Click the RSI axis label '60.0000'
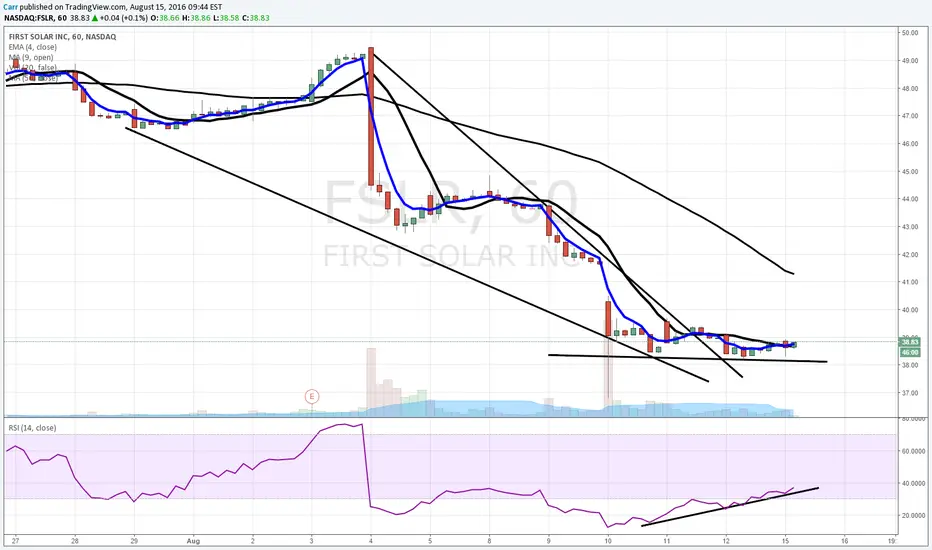932x550 pixels. pyautogui.click(x=913, y=451)
